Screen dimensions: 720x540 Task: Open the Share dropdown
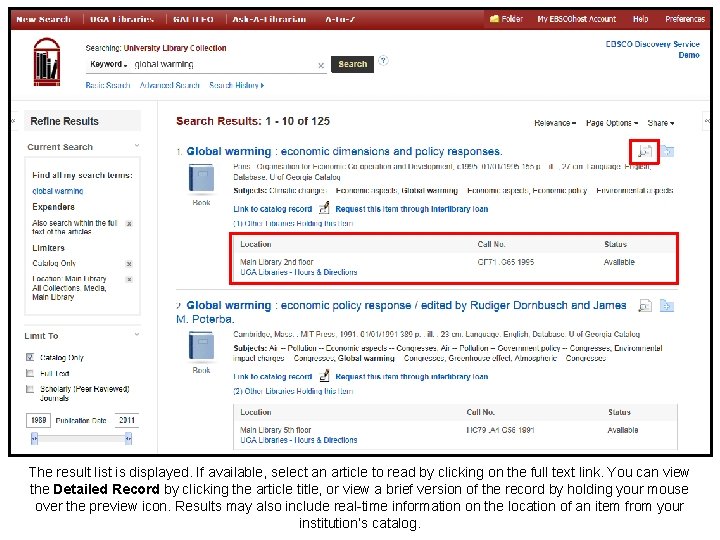pos(660,123)
